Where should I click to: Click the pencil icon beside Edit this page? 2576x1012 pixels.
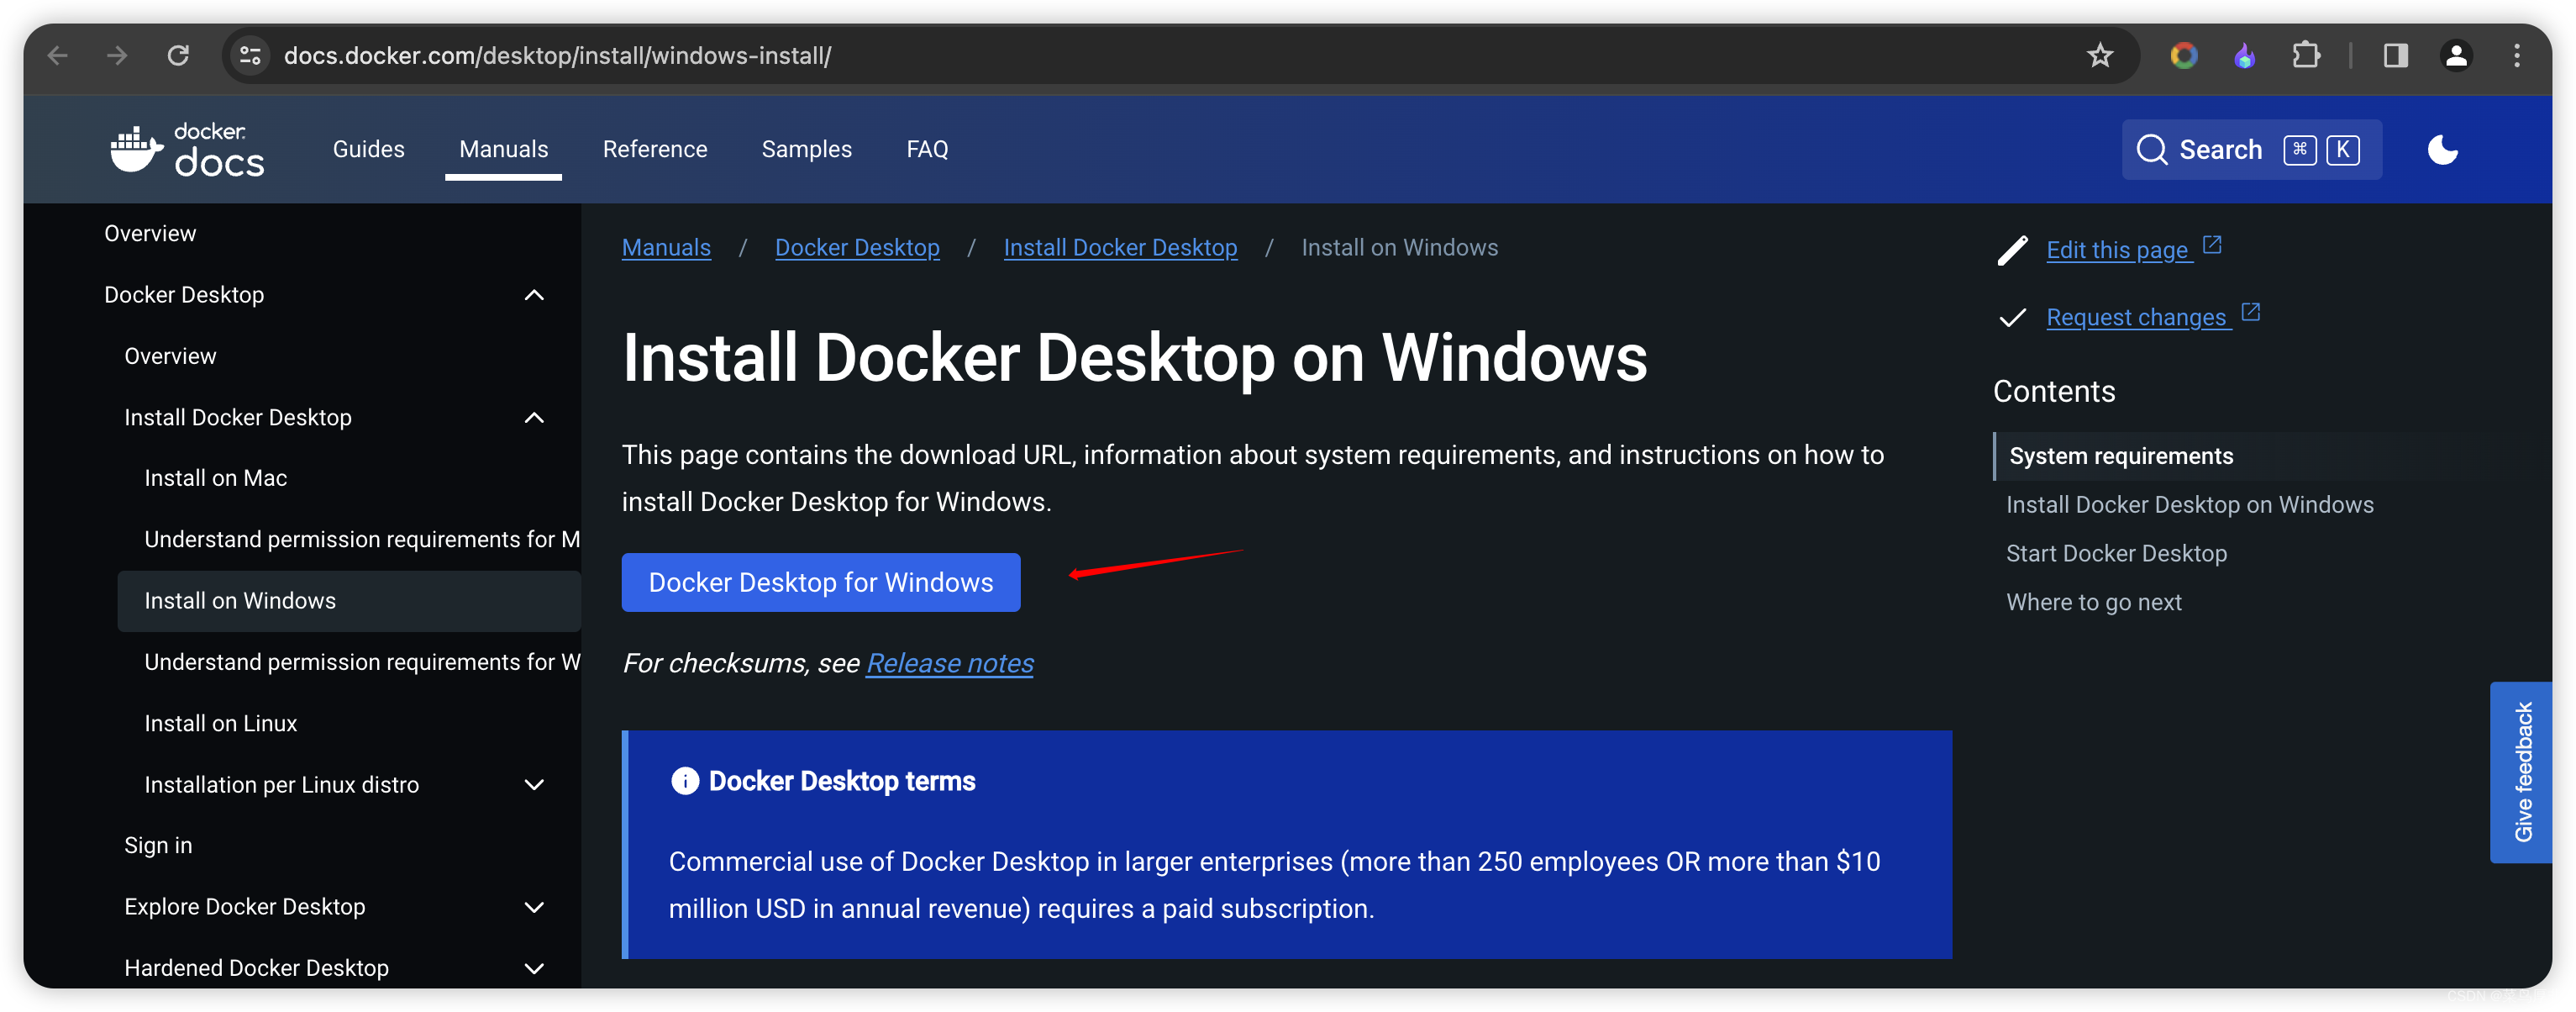(x=2012, y=250)
